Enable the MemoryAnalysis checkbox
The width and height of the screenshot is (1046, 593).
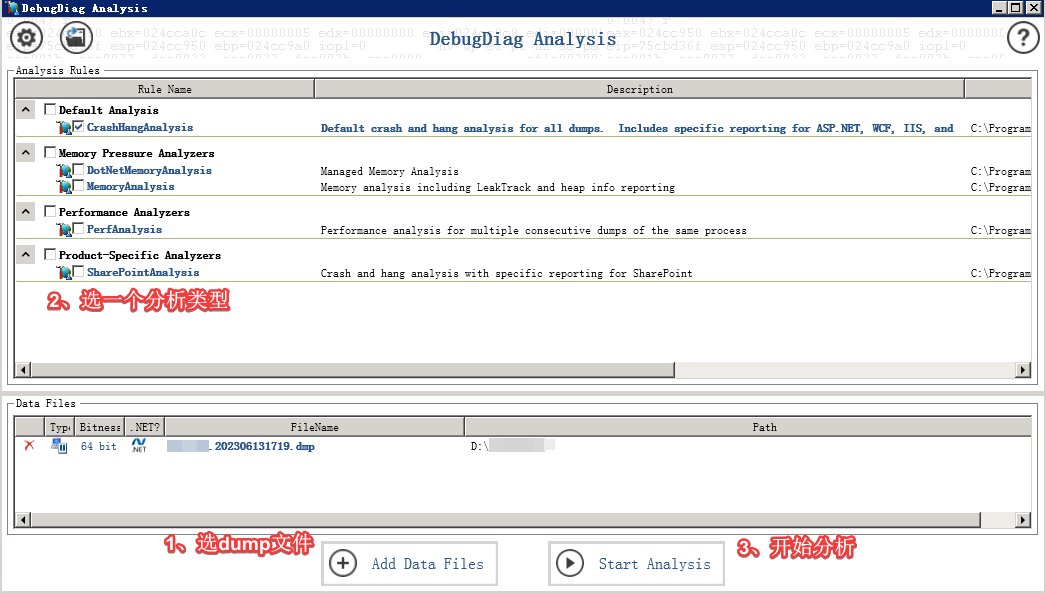tap(78, 185)
